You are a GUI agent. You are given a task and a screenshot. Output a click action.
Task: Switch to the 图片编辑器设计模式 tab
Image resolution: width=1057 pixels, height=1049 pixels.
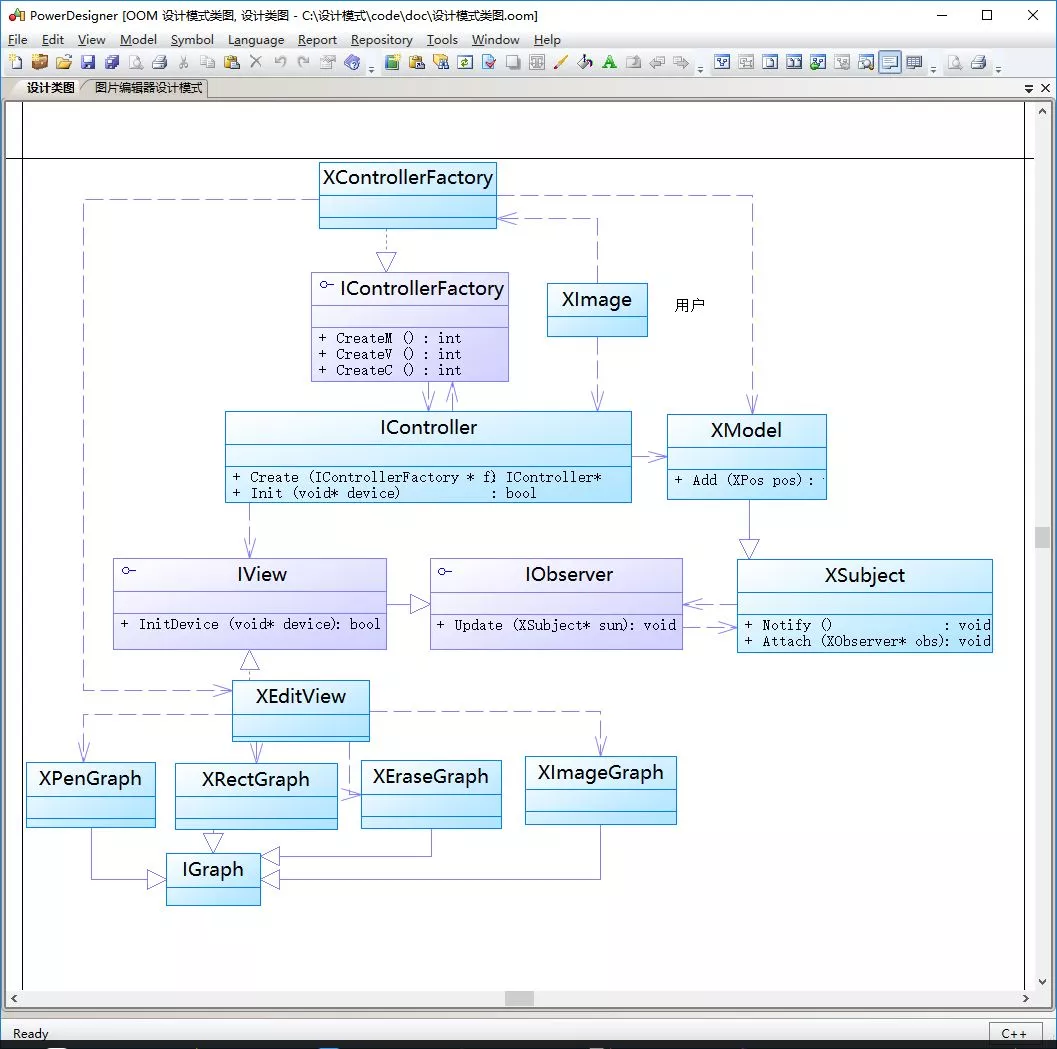point(148,88)
